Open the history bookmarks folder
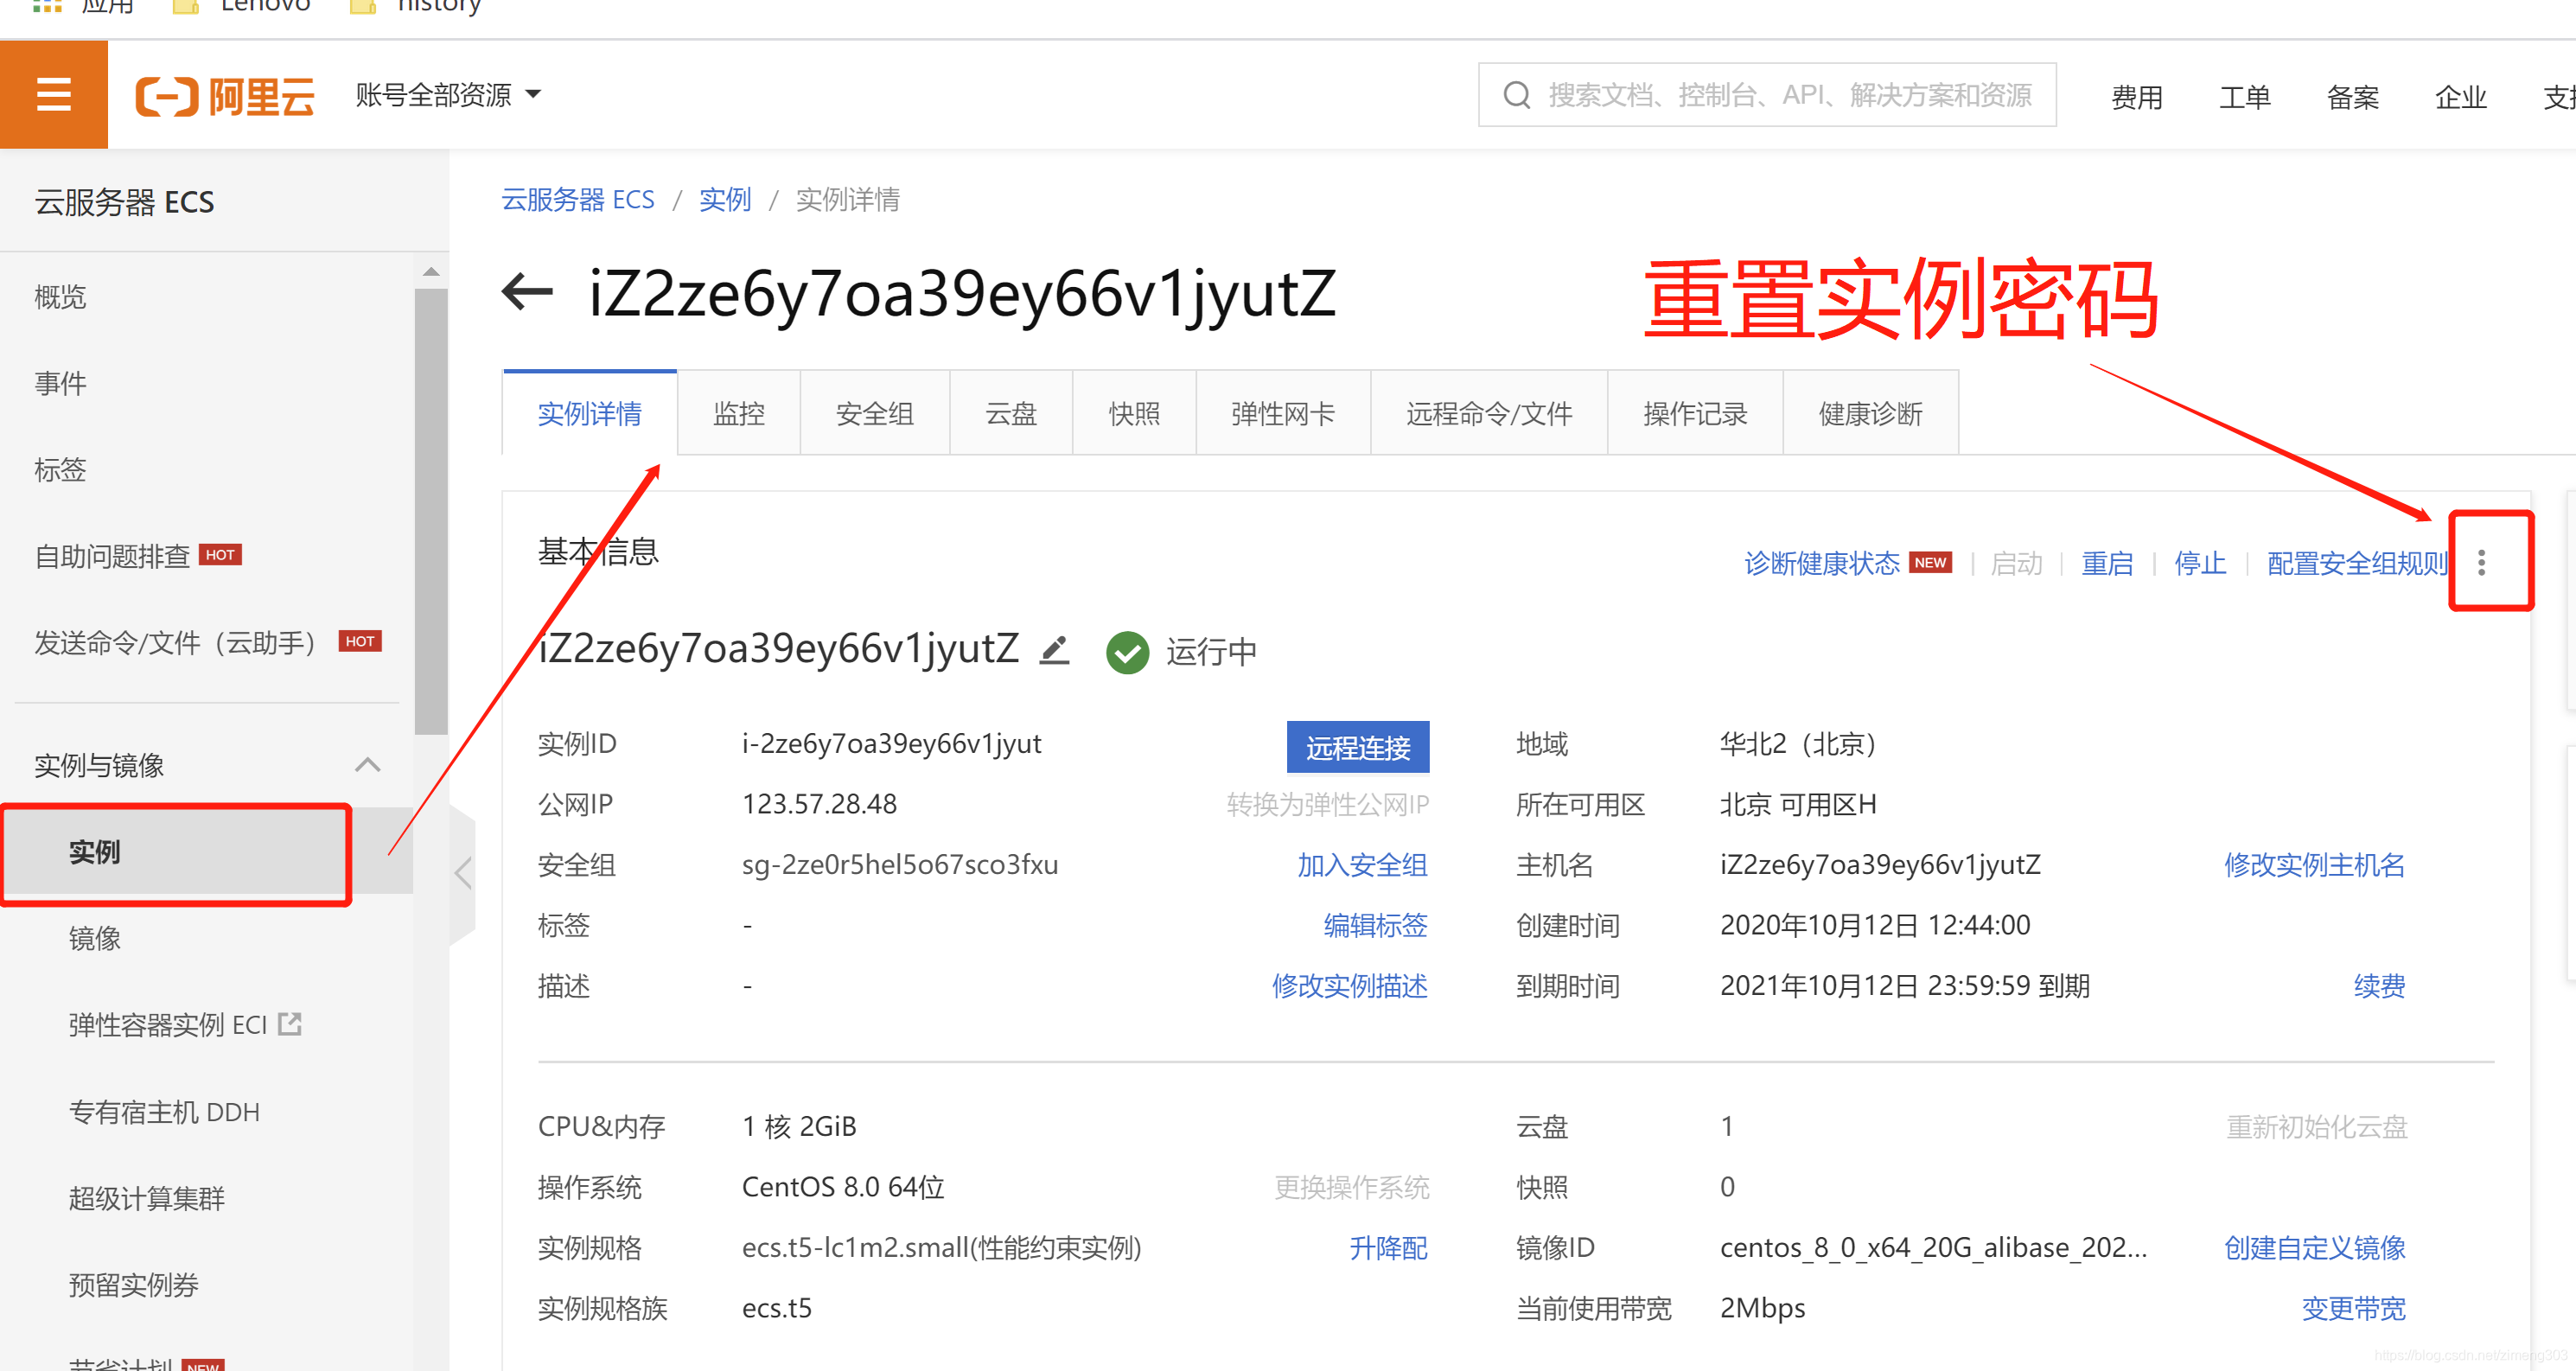The height and width of the screenshot is (1371, 2576). pos(416,6)
